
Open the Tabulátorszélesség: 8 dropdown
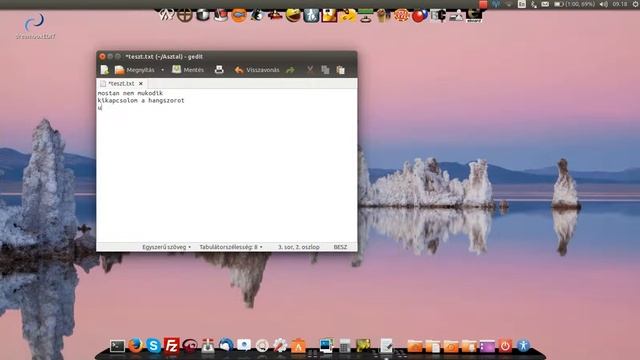231,247
